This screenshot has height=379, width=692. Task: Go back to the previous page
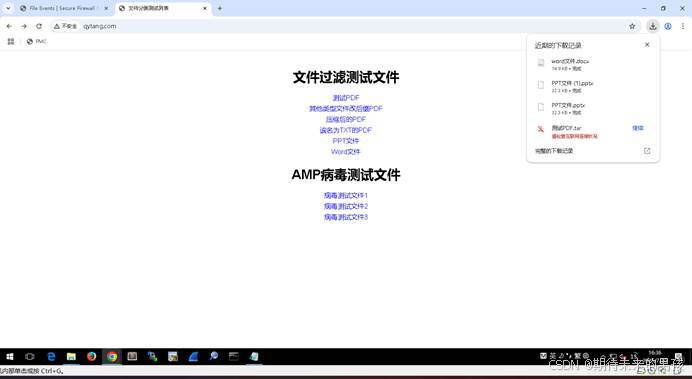tap(9, 26)
